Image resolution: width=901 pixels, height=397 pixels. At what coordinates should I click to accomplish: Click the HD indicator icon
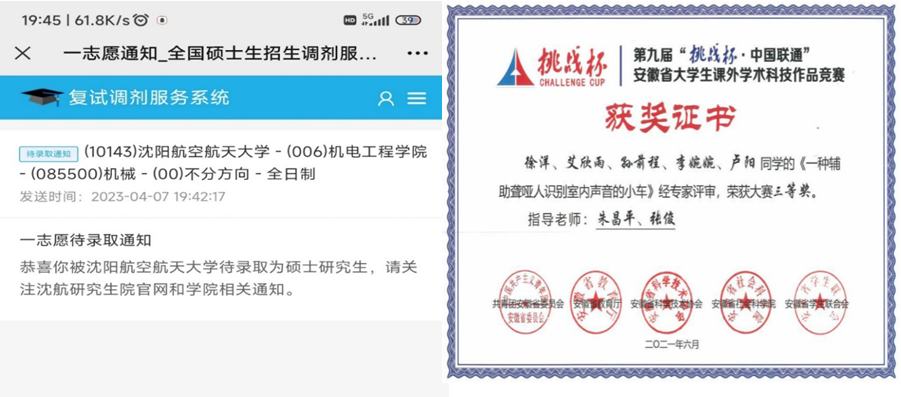pyautogui.click(x=350, y=20)
